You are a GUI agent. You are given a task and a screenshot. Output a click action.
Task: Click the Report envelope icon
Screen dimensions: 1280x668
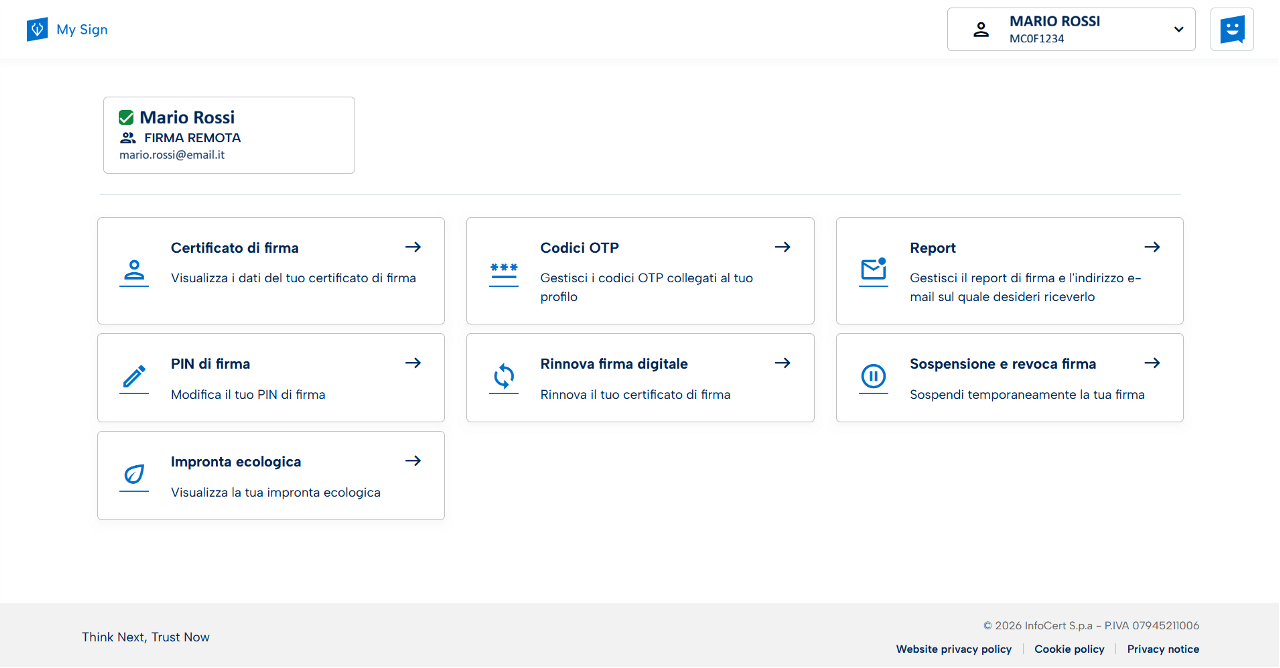pos(873,269)
